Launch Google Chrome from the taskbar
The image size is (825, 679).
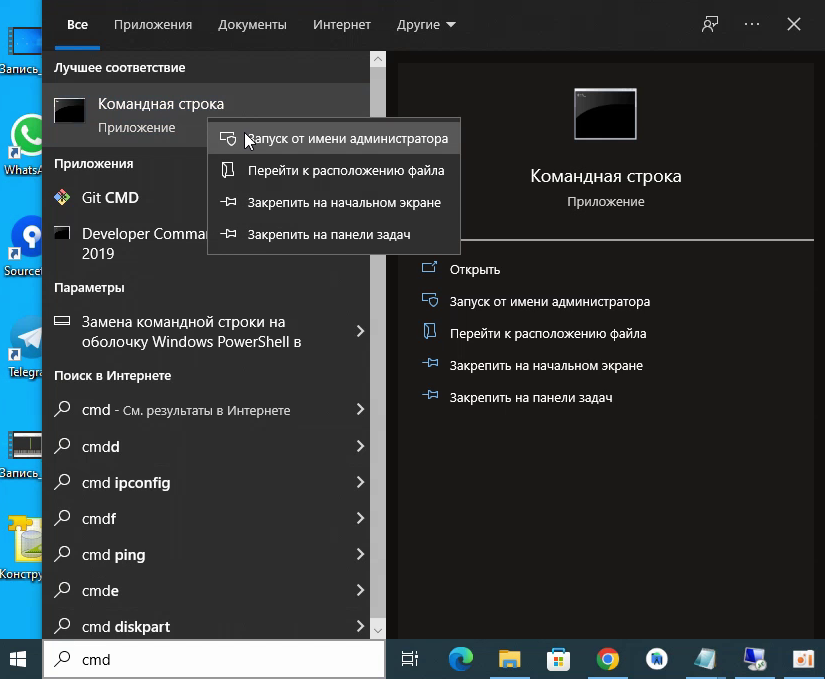[607, 659]
